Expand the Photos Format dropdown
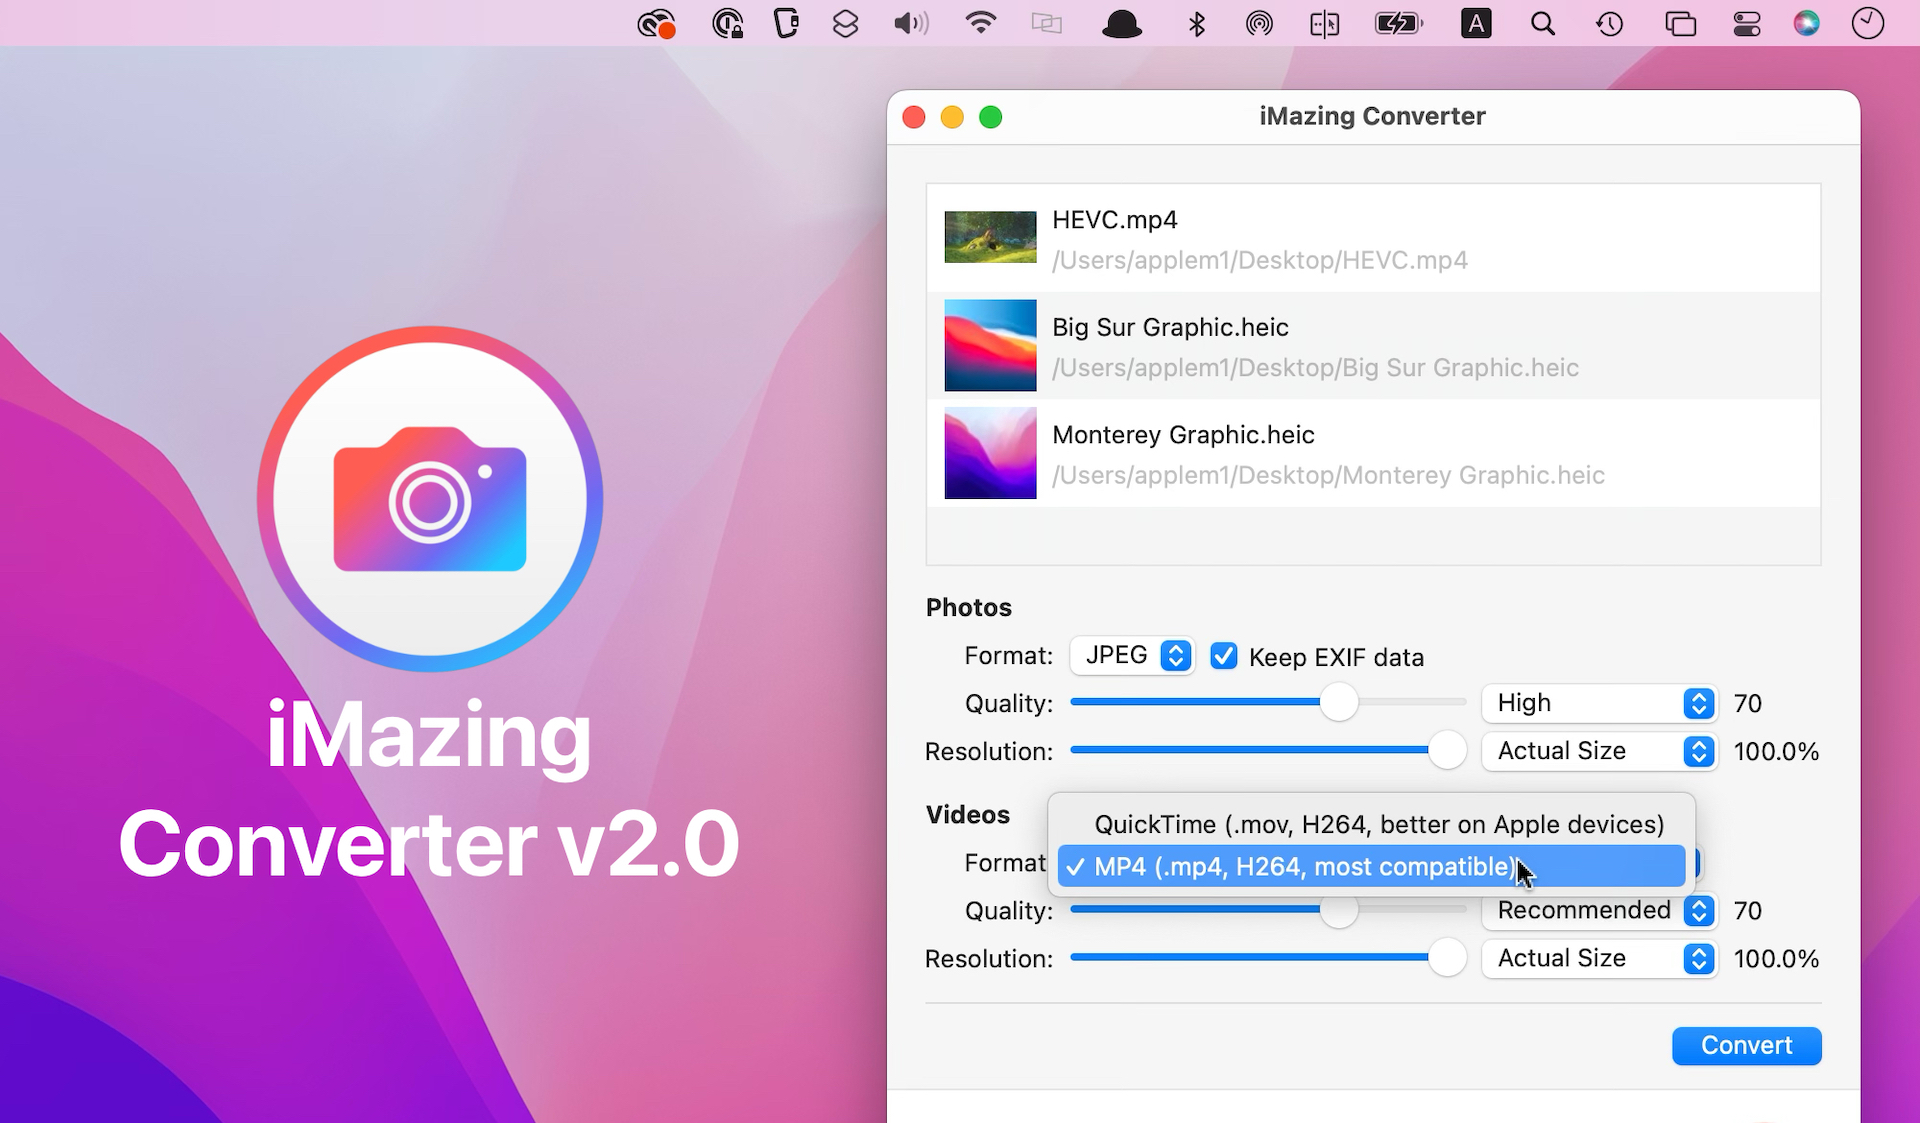Screen dimensions: 1920x1123 1133,656
